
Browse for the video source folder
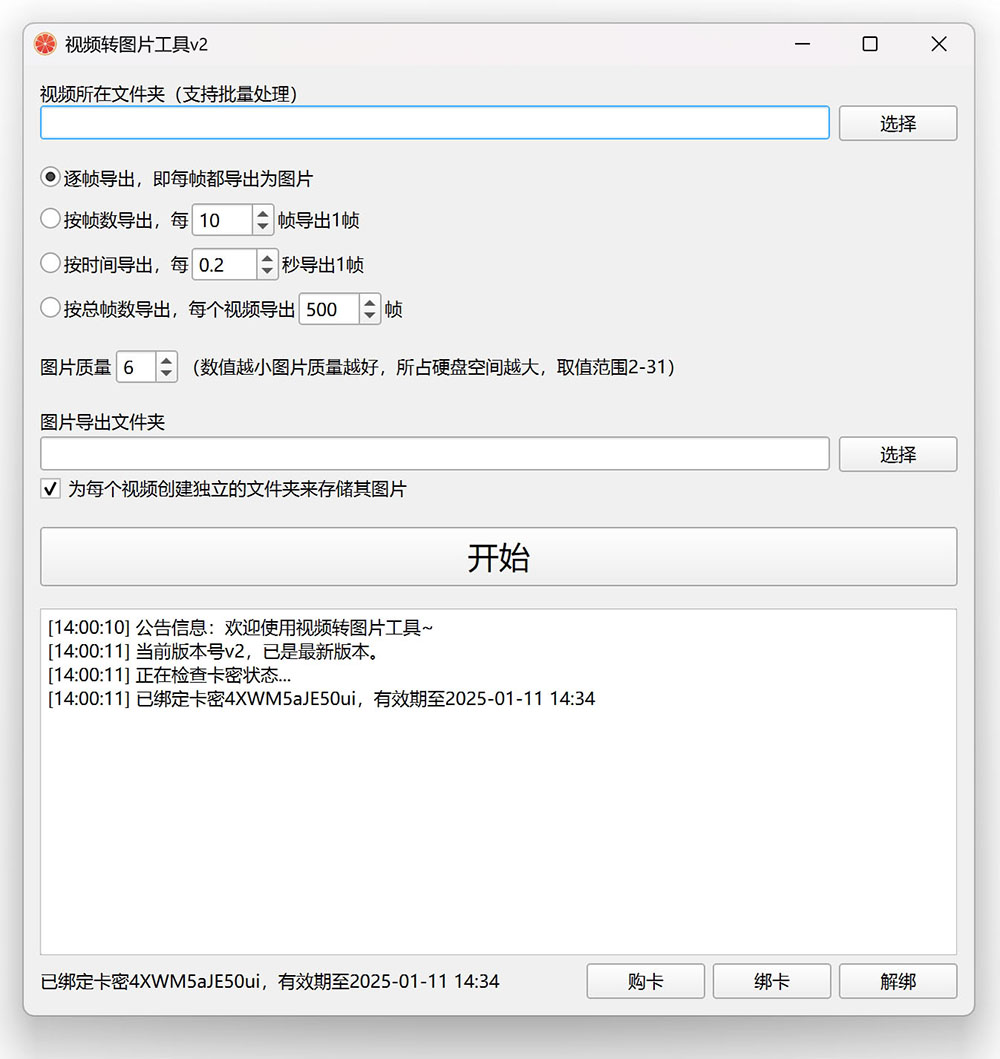(x=897, y=123)
